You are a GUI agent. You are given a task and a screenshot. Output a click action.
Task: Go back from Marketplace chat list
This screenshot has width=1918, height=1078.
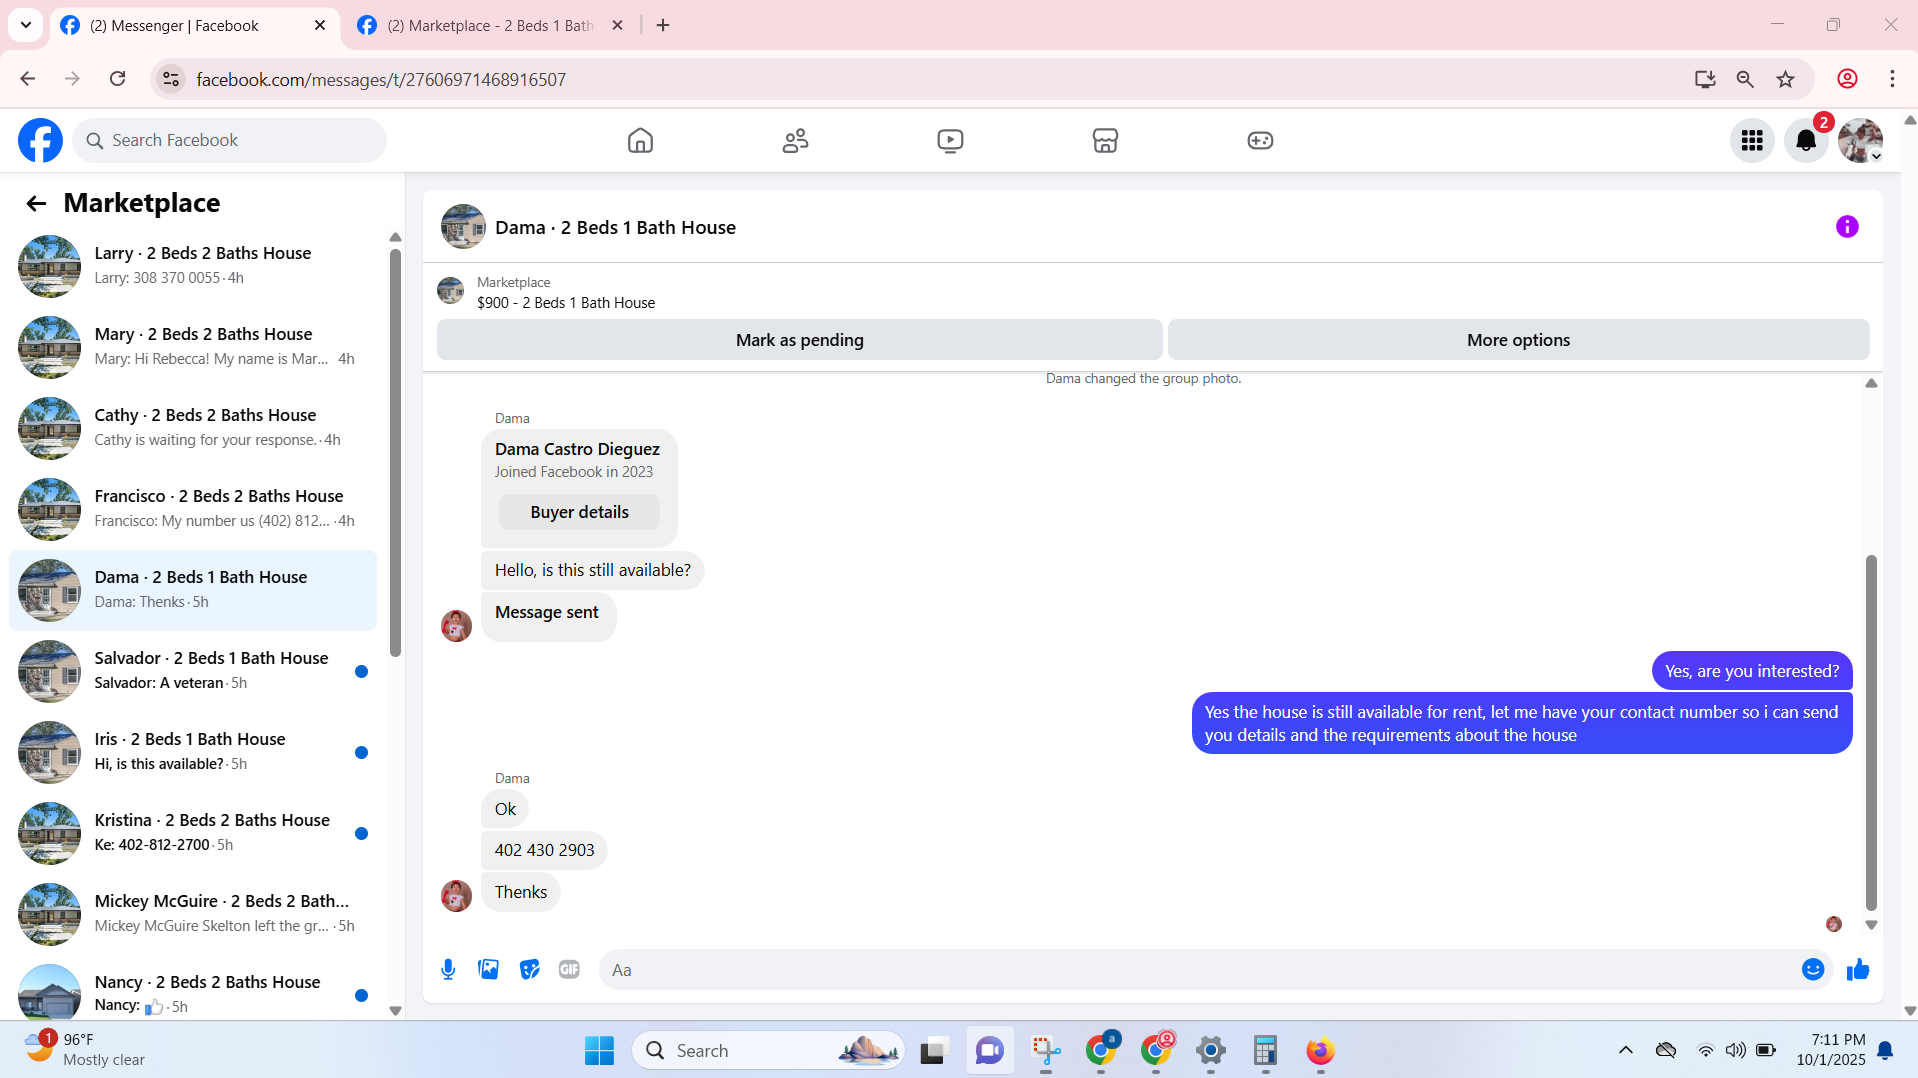36,204
